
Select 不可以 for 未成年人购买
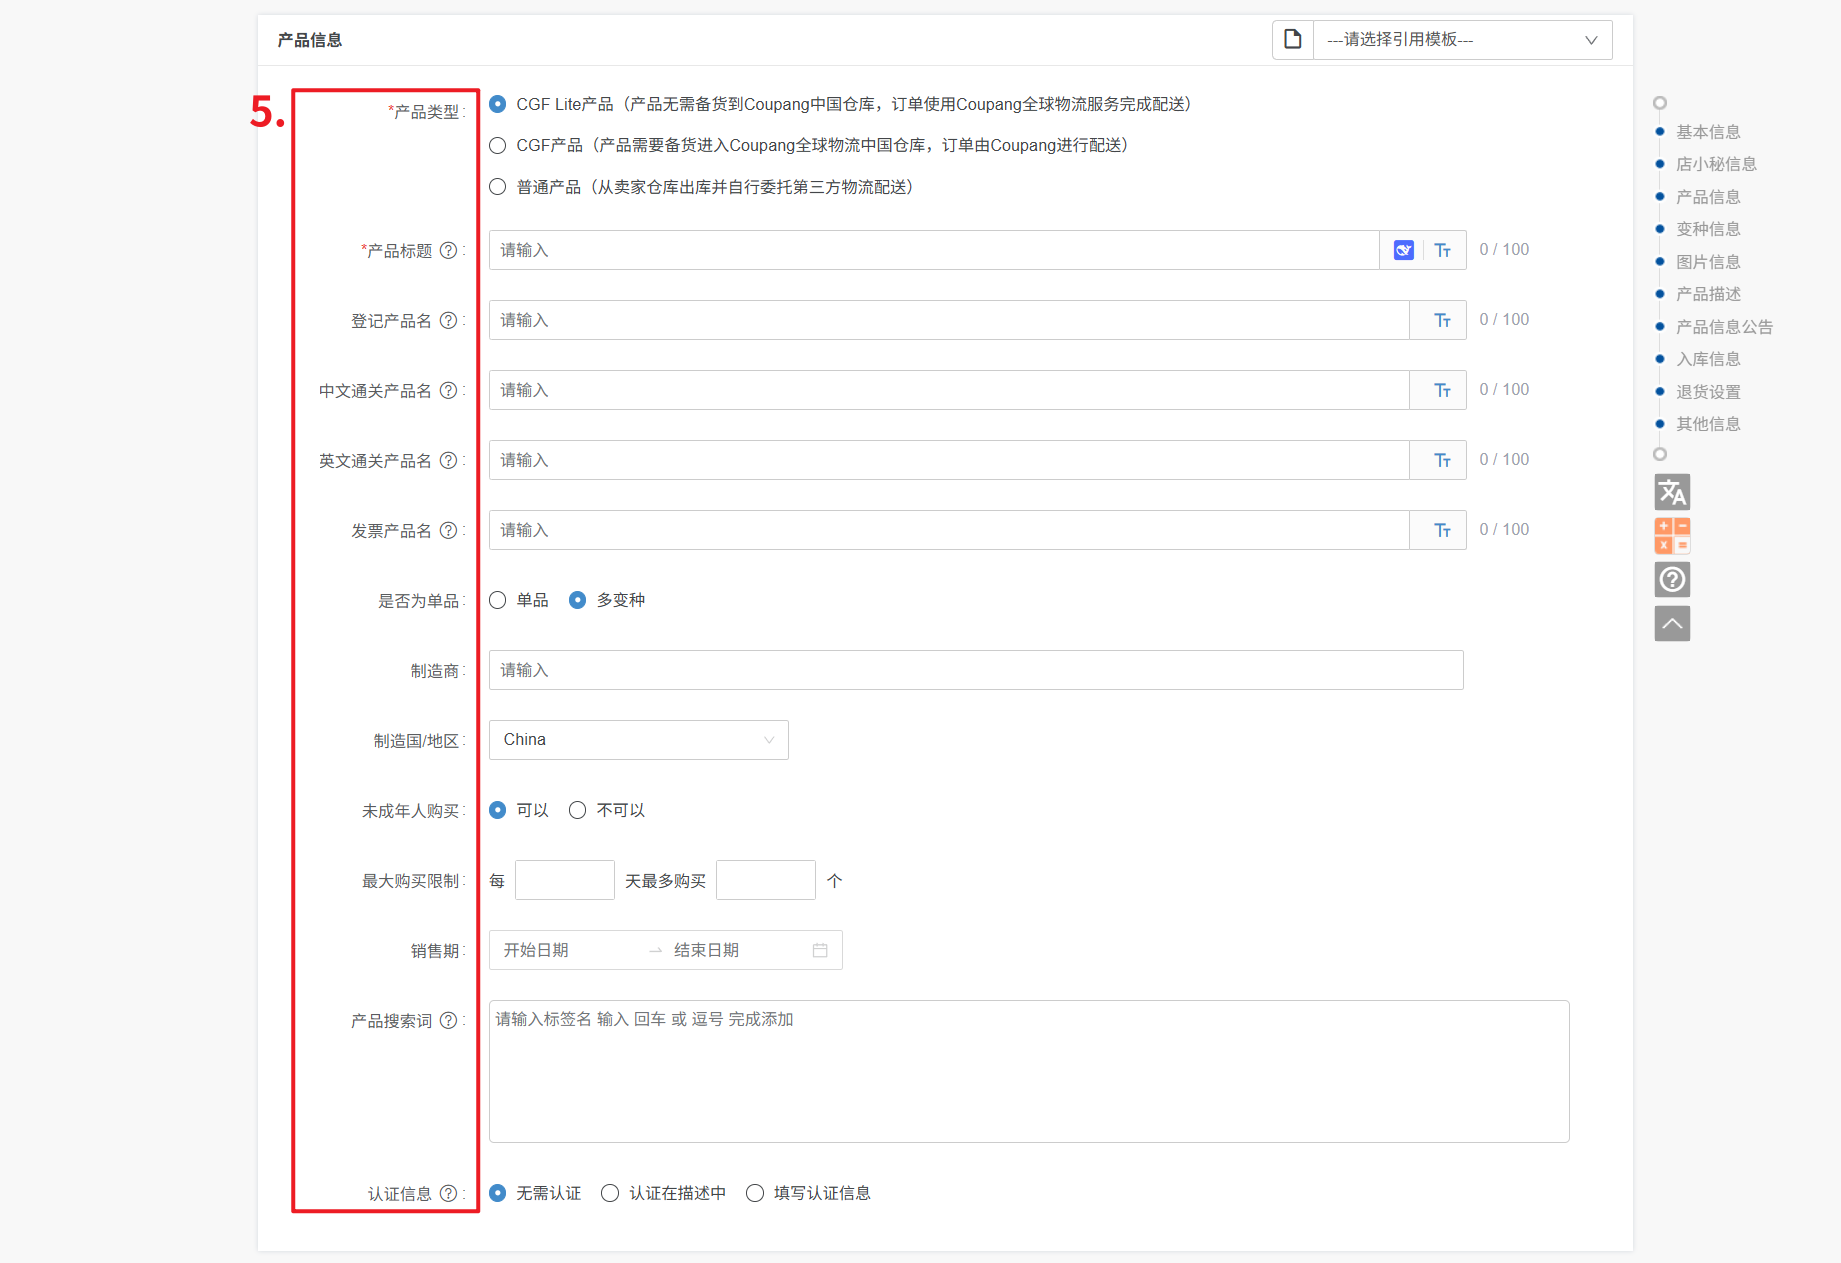578,810
